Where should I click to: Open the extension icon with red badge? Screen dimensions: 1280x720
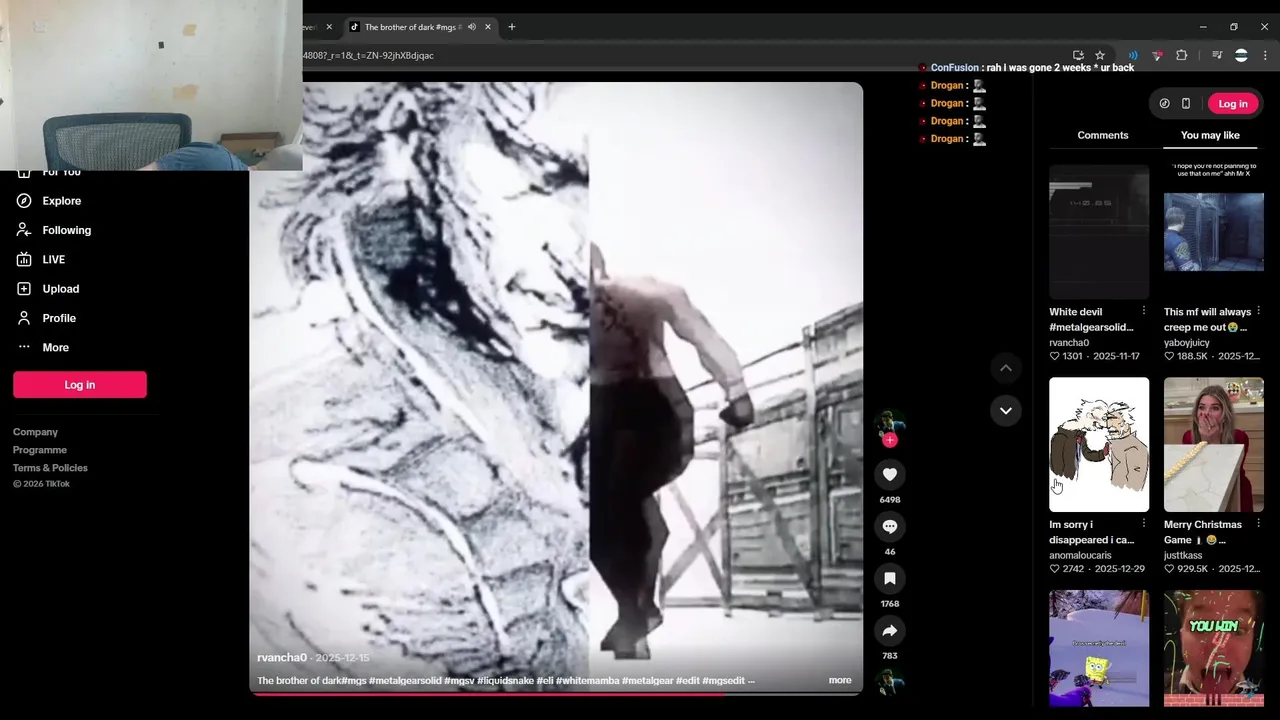1157,56
